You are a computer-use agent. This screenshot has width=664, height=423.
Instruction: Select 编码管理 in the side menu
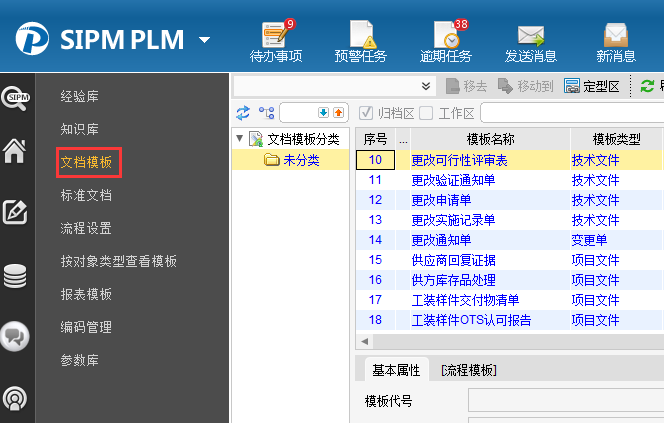point(86,327)
